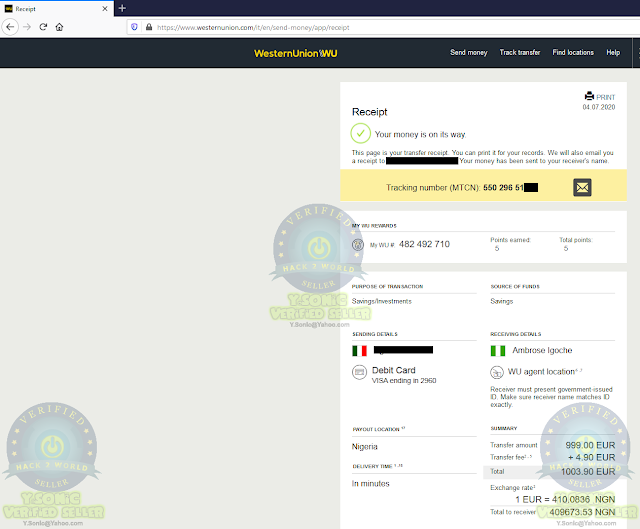Click the browser forward arrow
Viewport: 640px width, 529px height.
click(x=27, y=27)
